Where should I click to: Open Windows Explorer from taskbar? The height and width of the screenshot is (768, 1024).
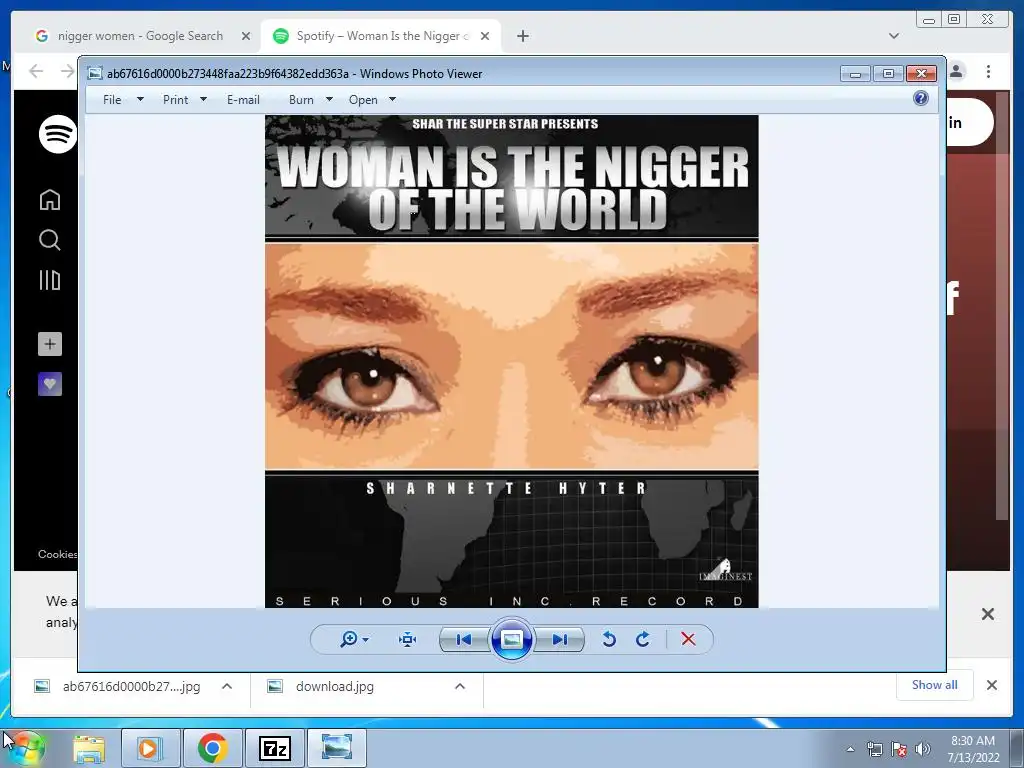click(x=89, y=748)
